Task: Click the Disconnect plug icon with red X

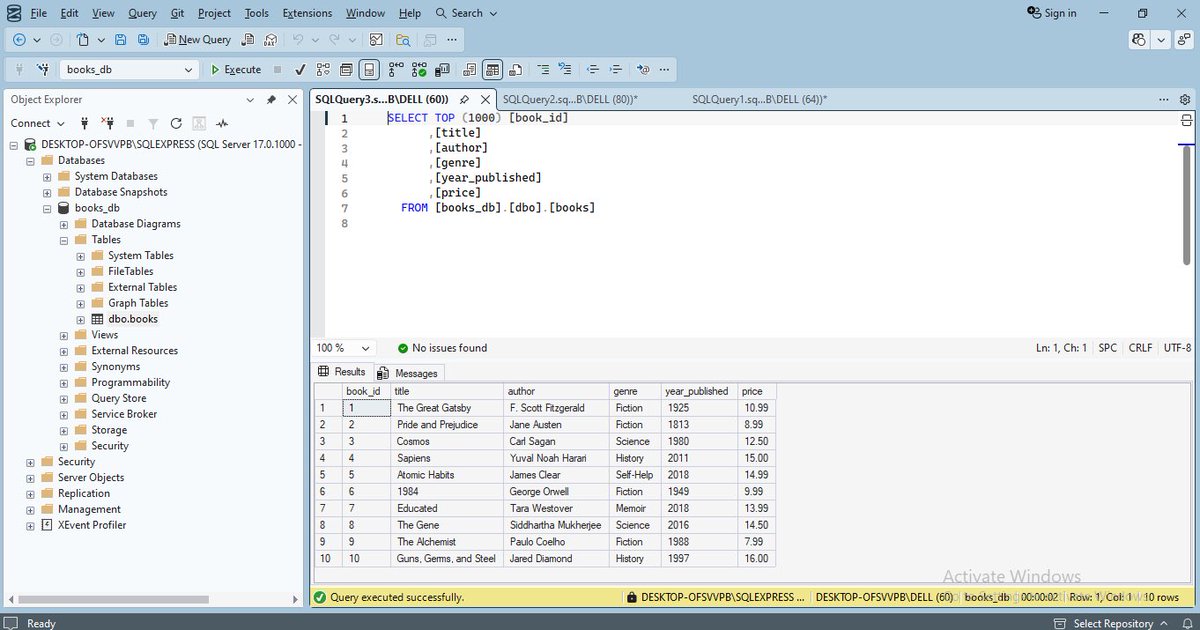Action: coord(107,123)
